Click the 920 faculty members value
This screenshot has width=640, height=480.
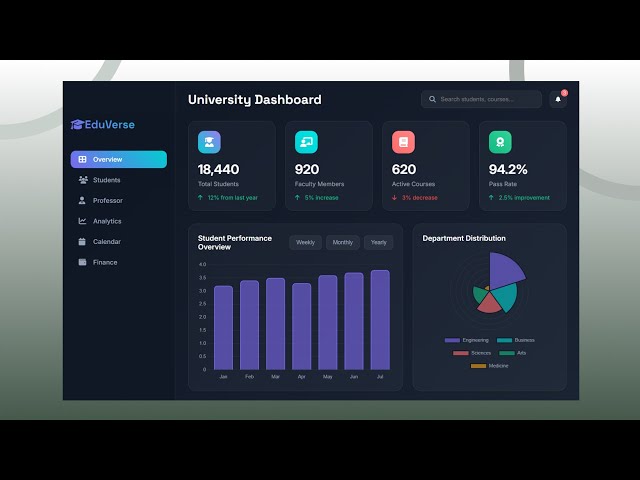click(307, 169)
